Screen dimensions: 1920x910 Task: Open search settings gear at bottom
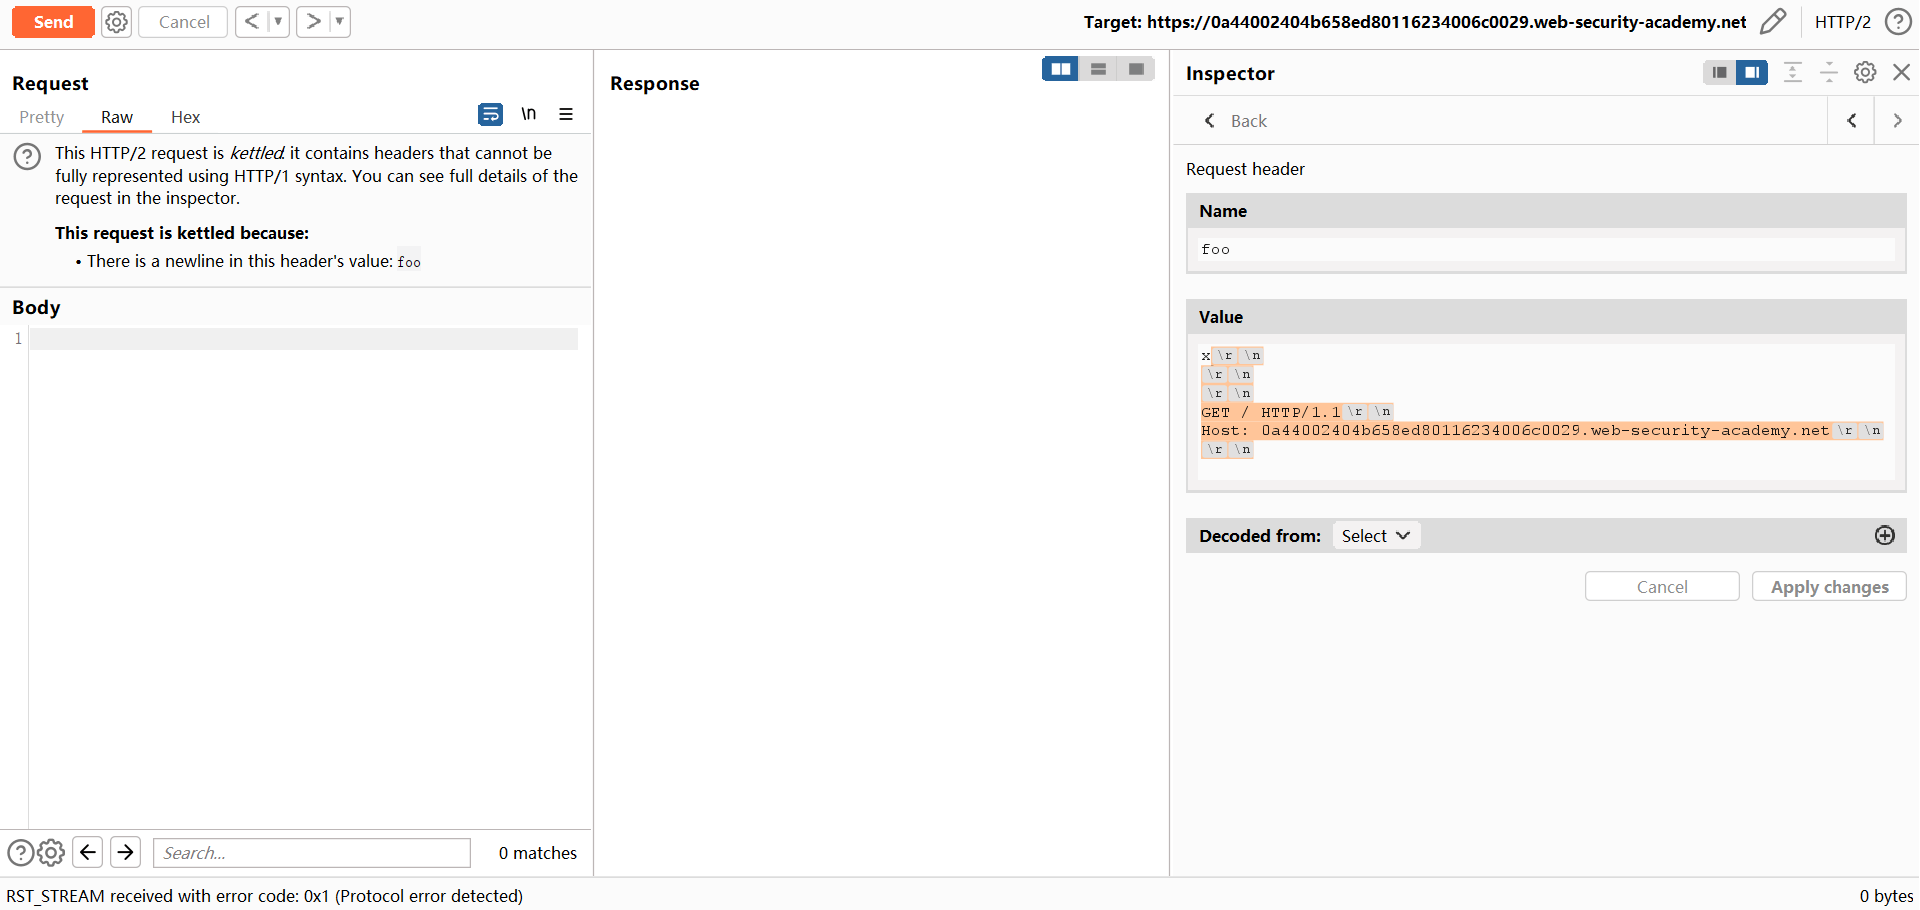(51, 853)
